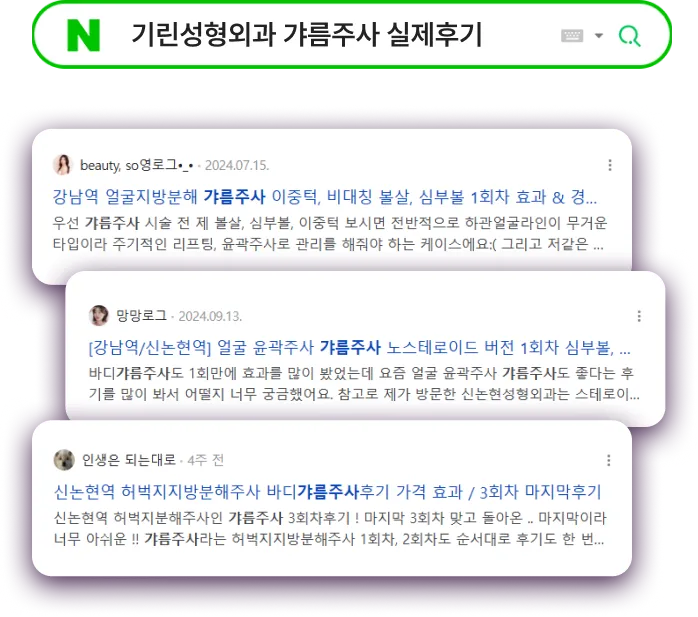Open the on-screen keyboard icon
This screenshot has height=617, width=698.
[x=572, y=36]
